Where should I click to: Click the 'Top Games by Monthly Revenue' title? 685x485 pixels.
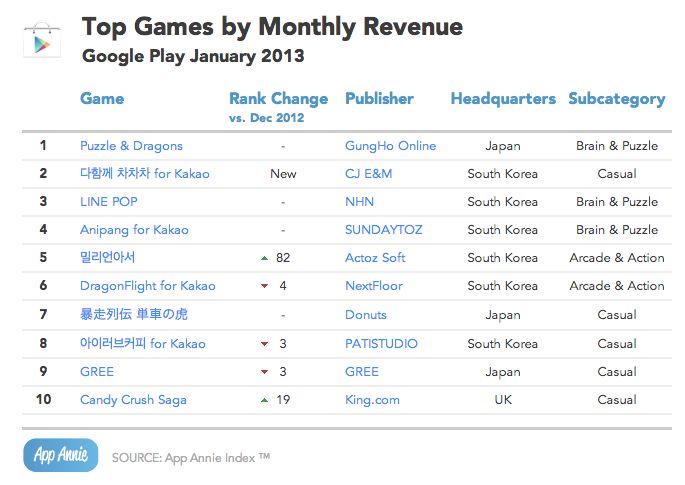pos(272,27)
